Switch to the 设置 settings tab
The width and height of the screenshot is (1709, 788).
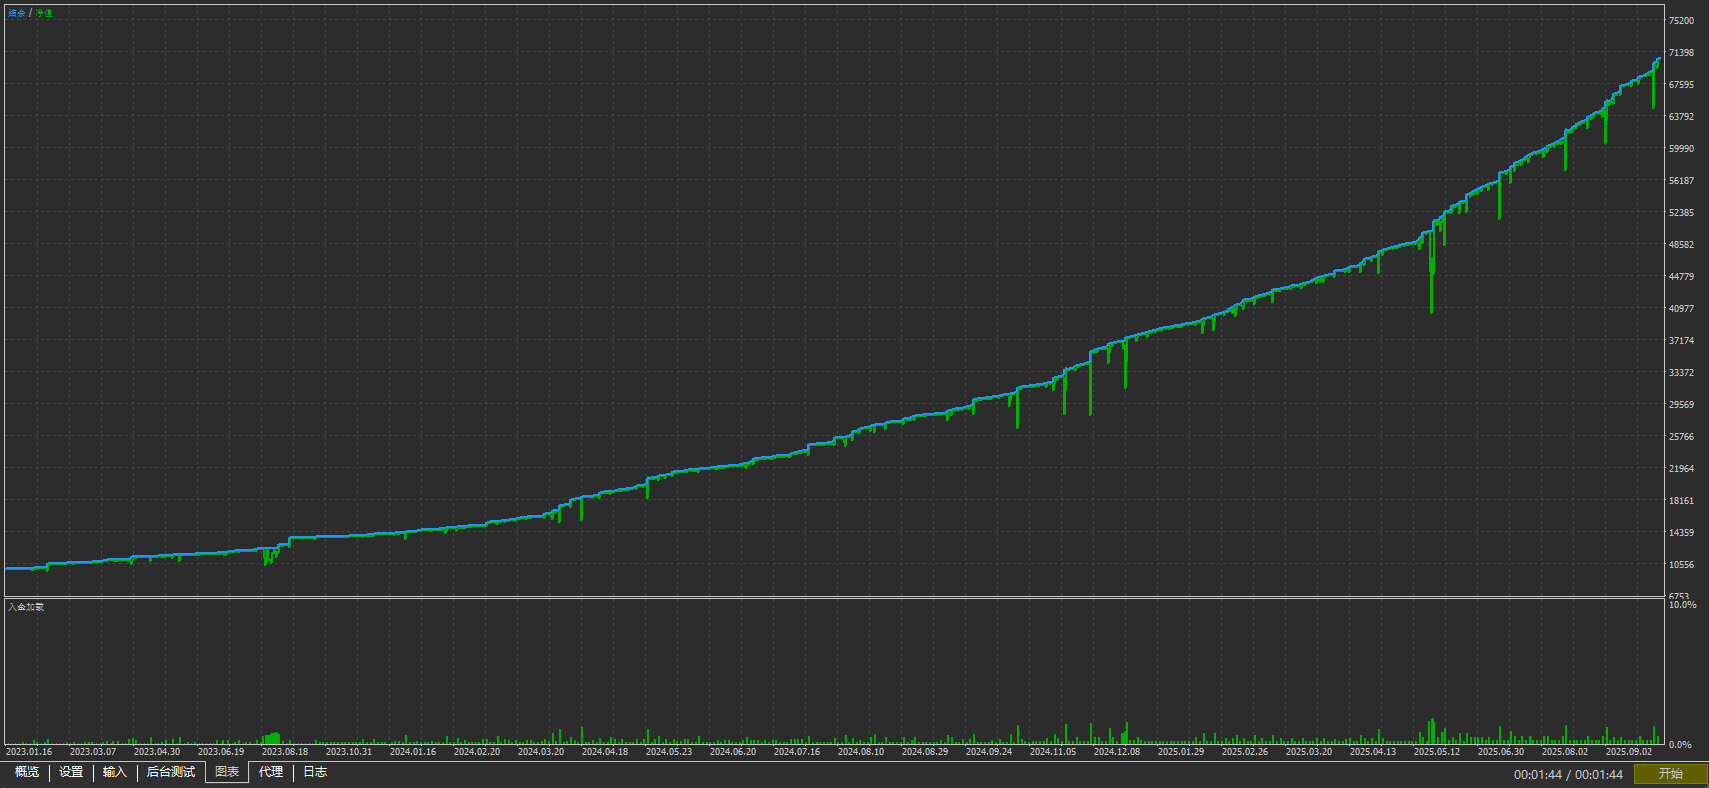[71, 772]
